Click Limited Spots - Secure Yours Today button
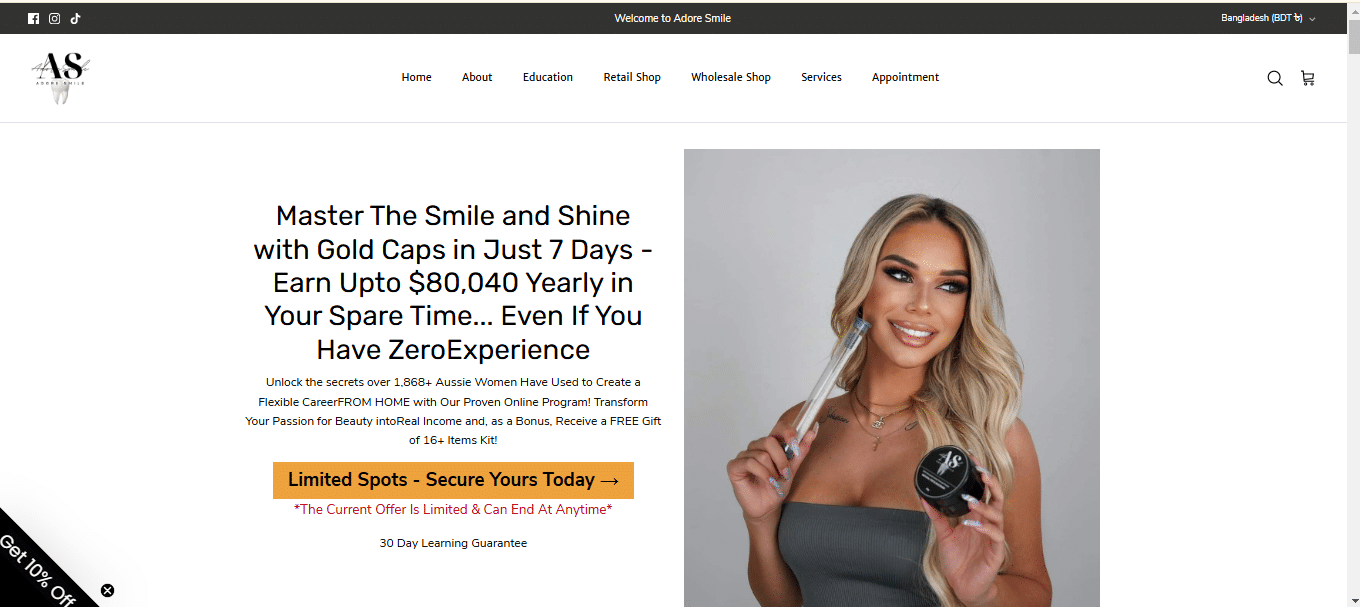This screenshot has height=607, width=1360. click(x=453, y=480)
